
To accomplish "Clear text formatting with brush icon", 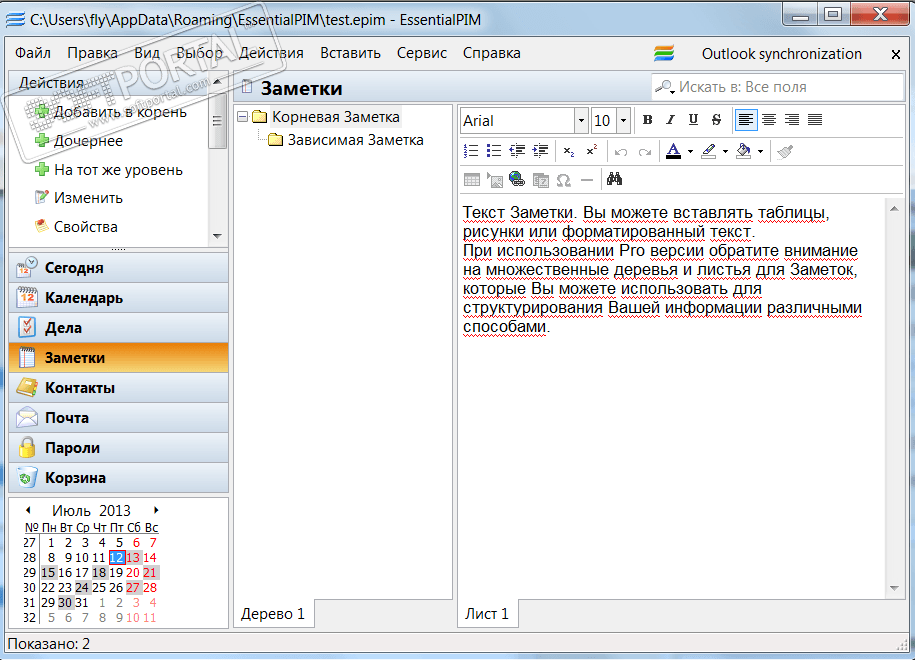I will pyautogui.click(x=785, y=152).
